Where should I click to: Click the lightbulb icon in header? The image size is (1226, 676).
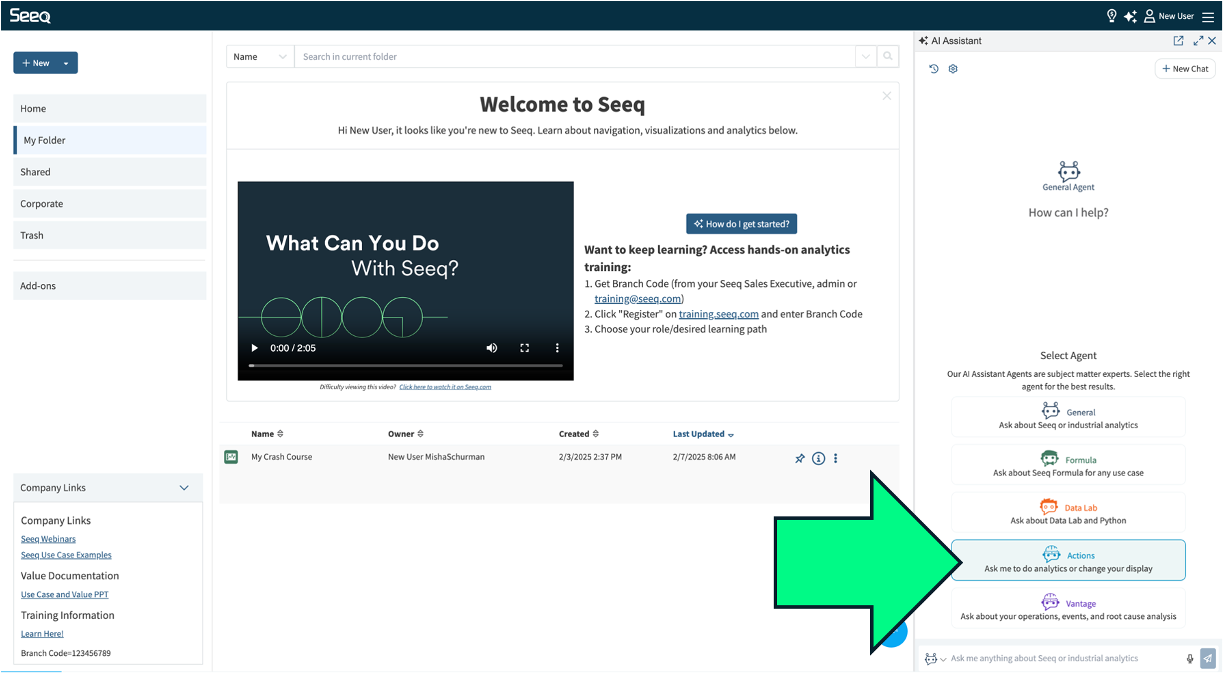coord(1111,16)
